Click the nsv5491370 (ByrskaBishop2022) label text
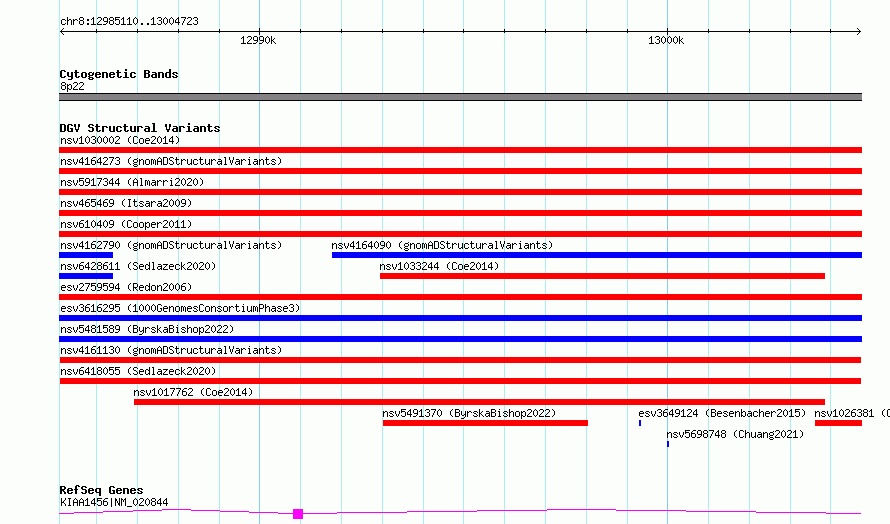 click(469, 413)
